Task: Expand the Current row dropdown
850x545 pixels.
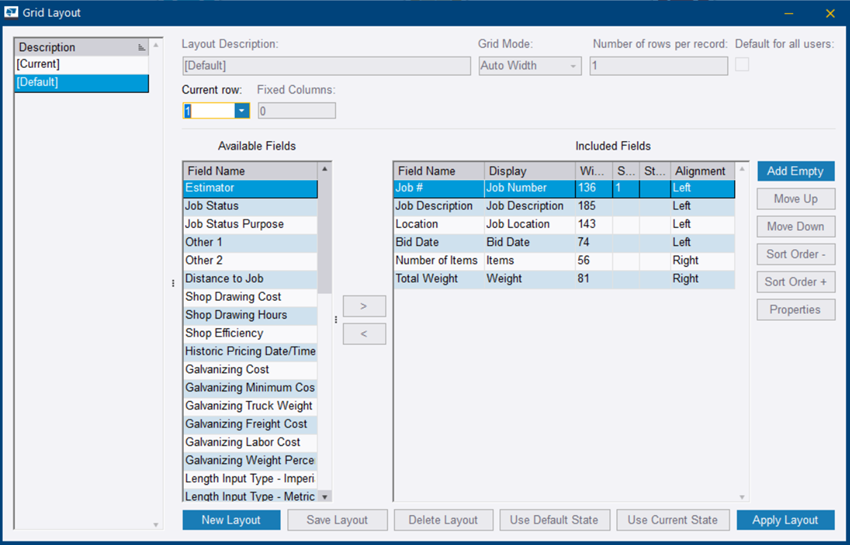Action: [242, 111]
